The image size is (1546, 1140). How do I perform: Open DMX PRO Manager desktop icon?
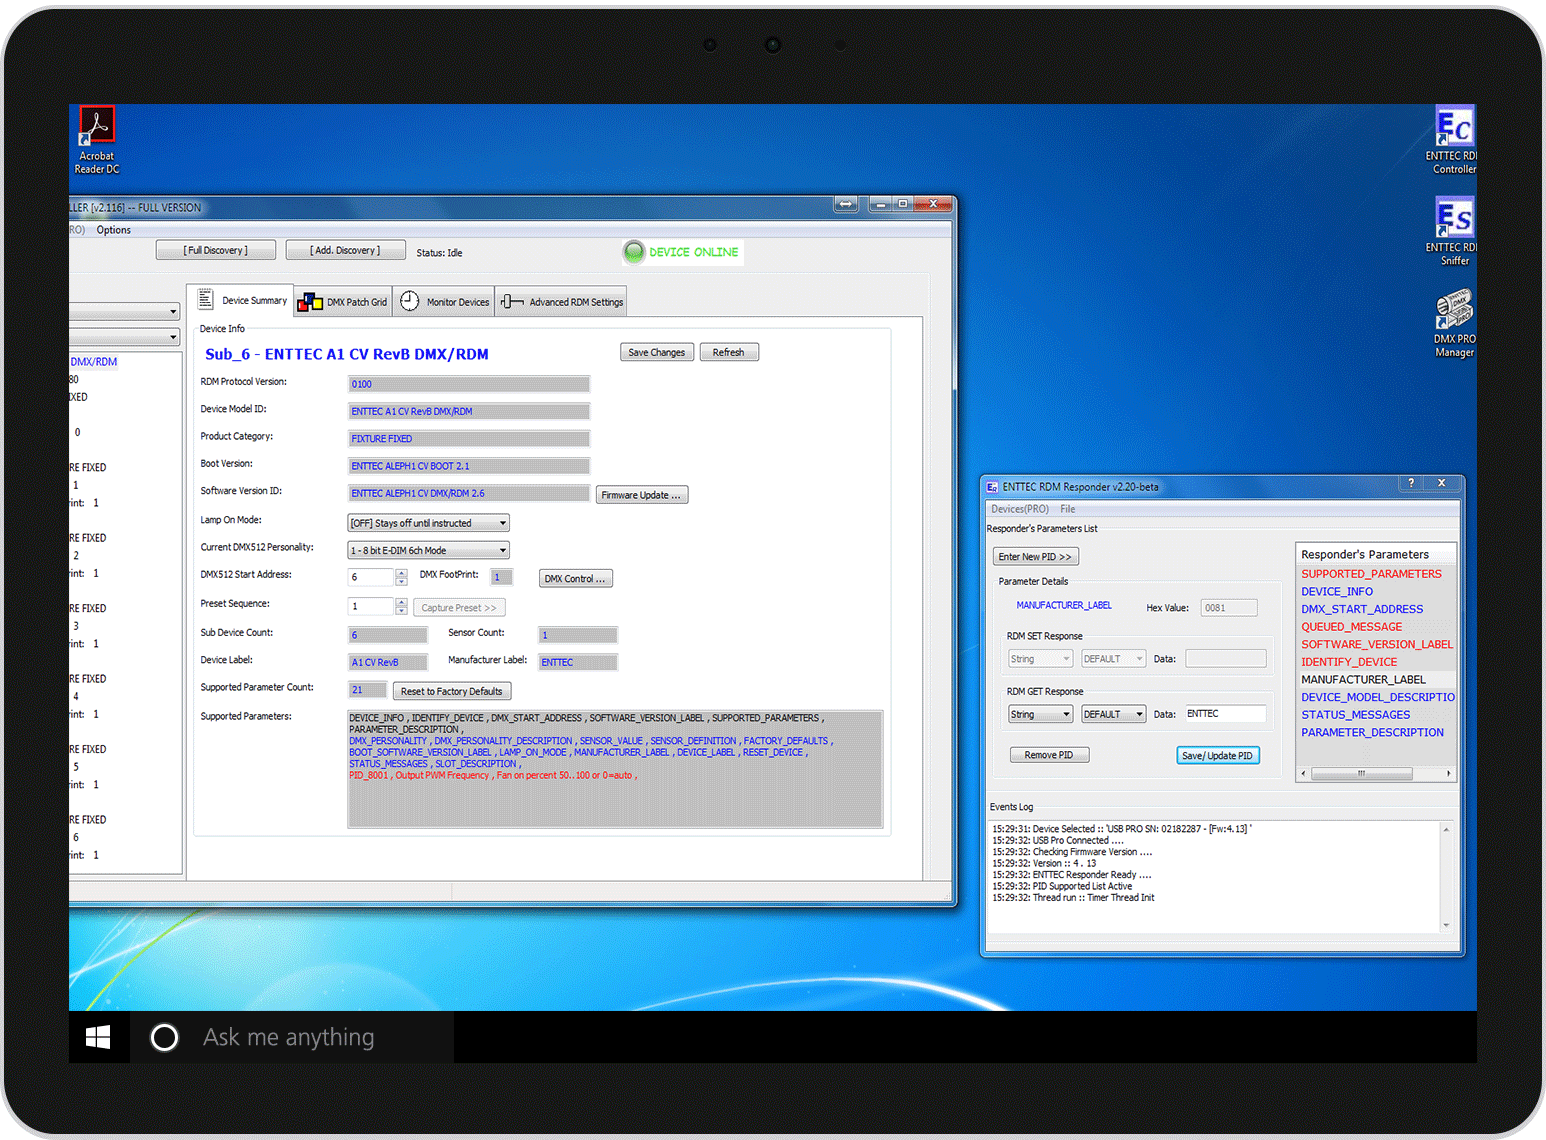(1455, 324)
